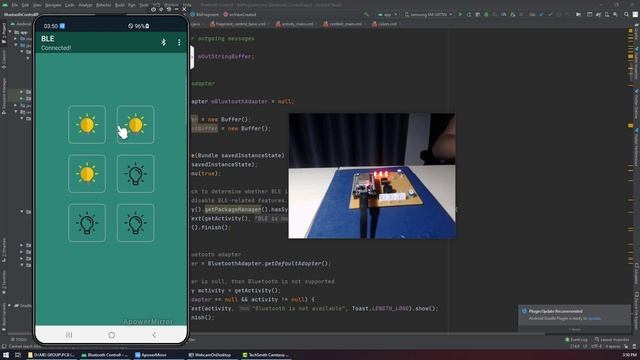Open the Project tool window side tab
Viewport: 640px width, 360px height.
[4, 32]
